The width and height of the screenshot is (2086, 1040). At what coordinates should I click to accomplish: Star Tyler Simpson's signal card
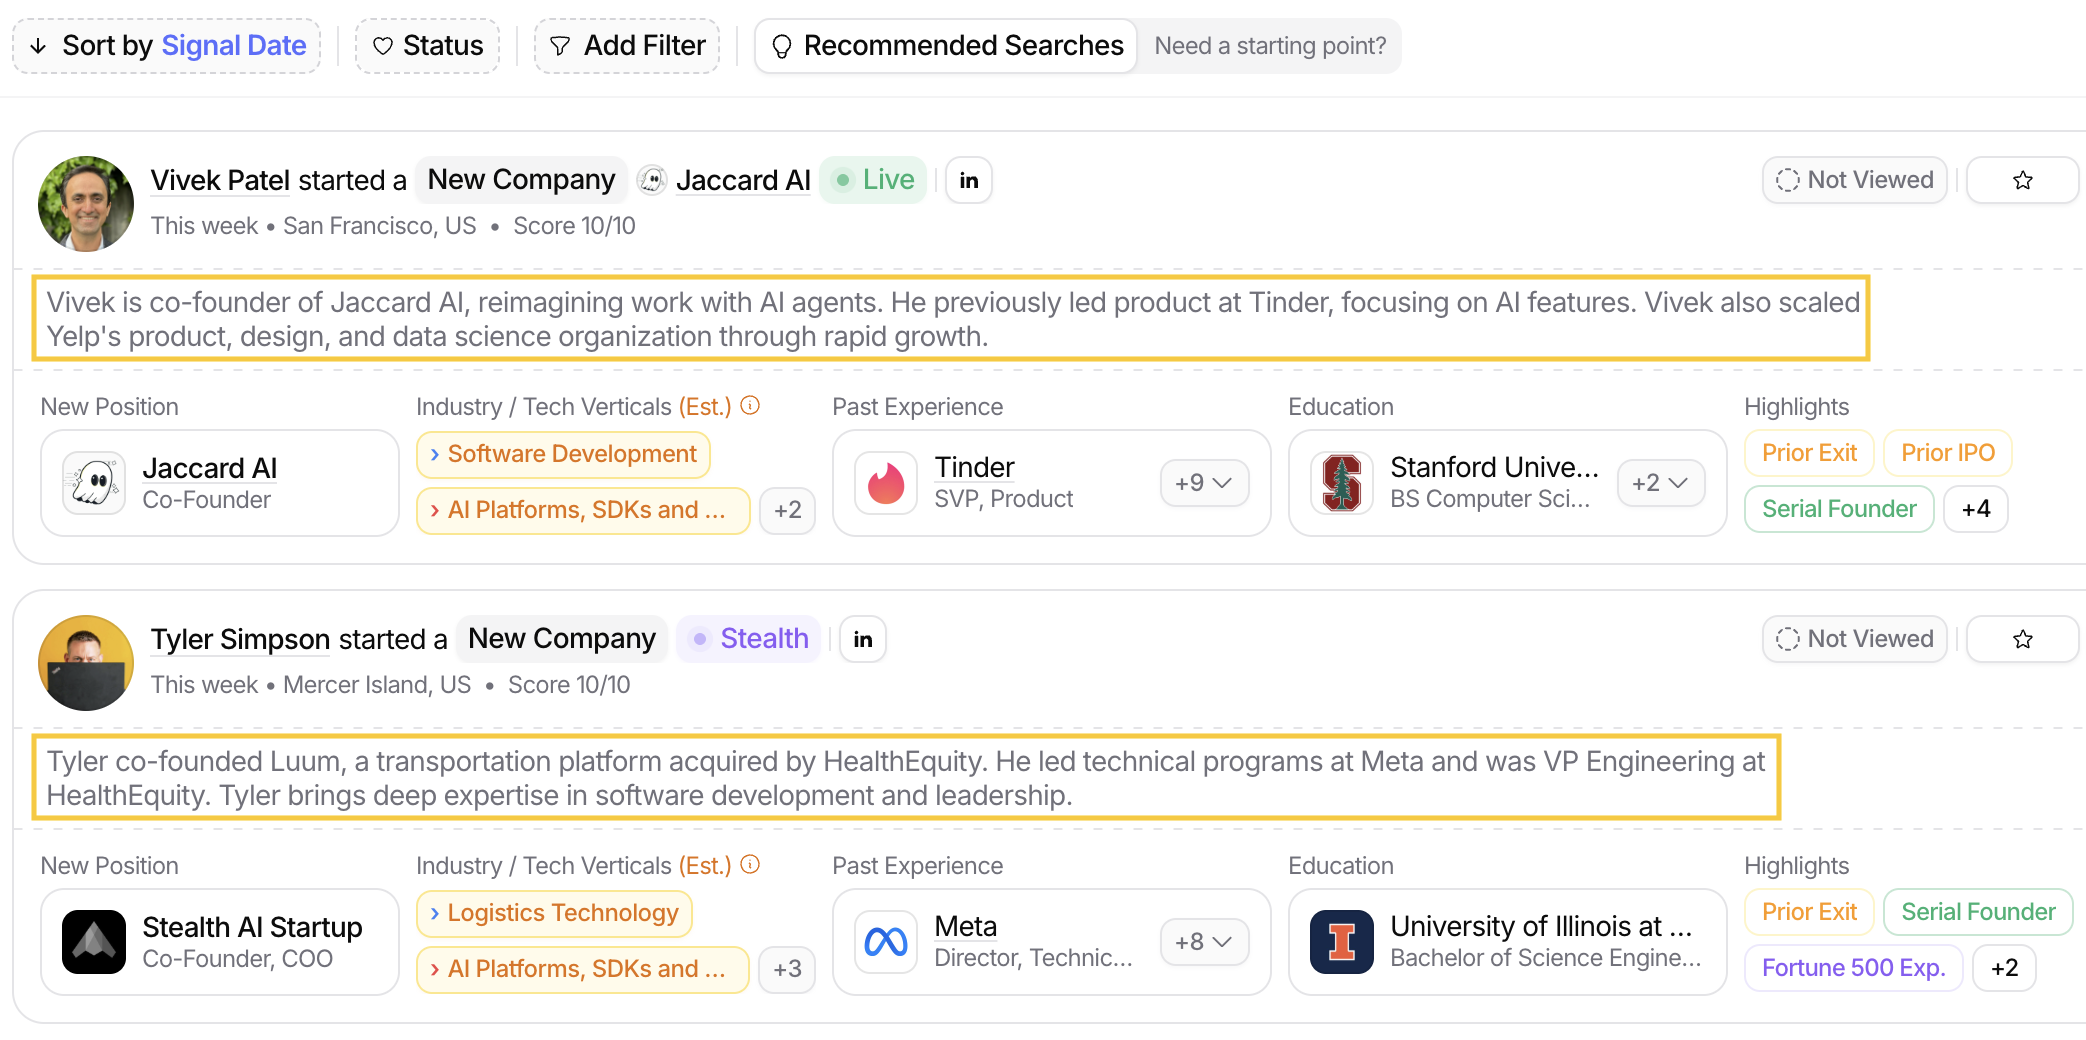click(2022, 639)
